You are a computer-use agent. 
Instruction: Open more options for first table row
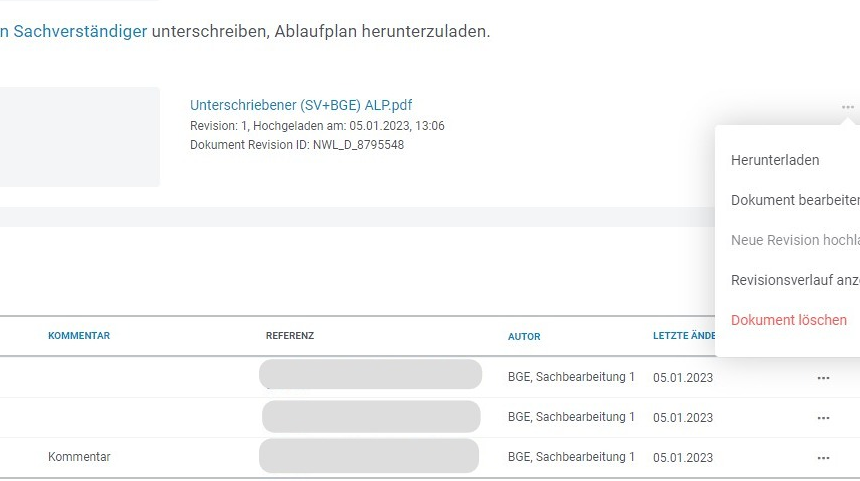[823, 378]
